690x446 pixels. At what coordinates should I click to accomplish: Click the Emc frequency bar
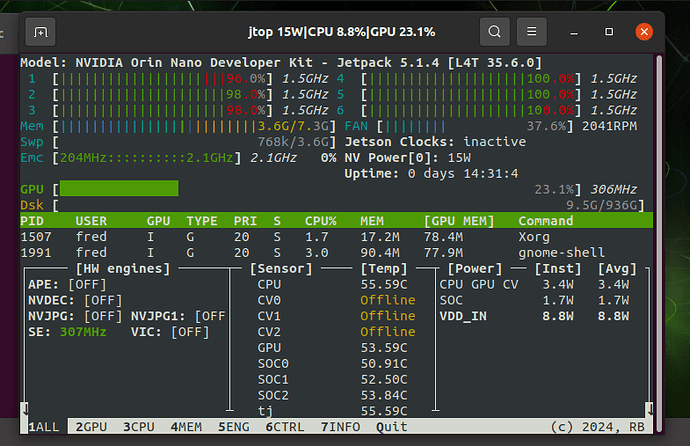[x=147, y=158]
